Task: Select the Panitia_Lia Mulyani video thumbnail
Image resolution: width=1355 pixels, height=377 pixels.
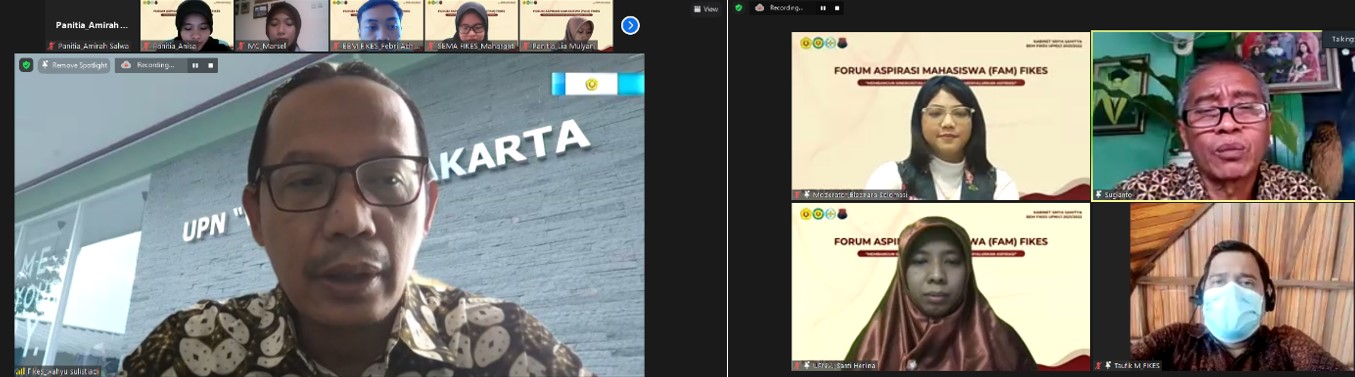Action: coord(566,26)
